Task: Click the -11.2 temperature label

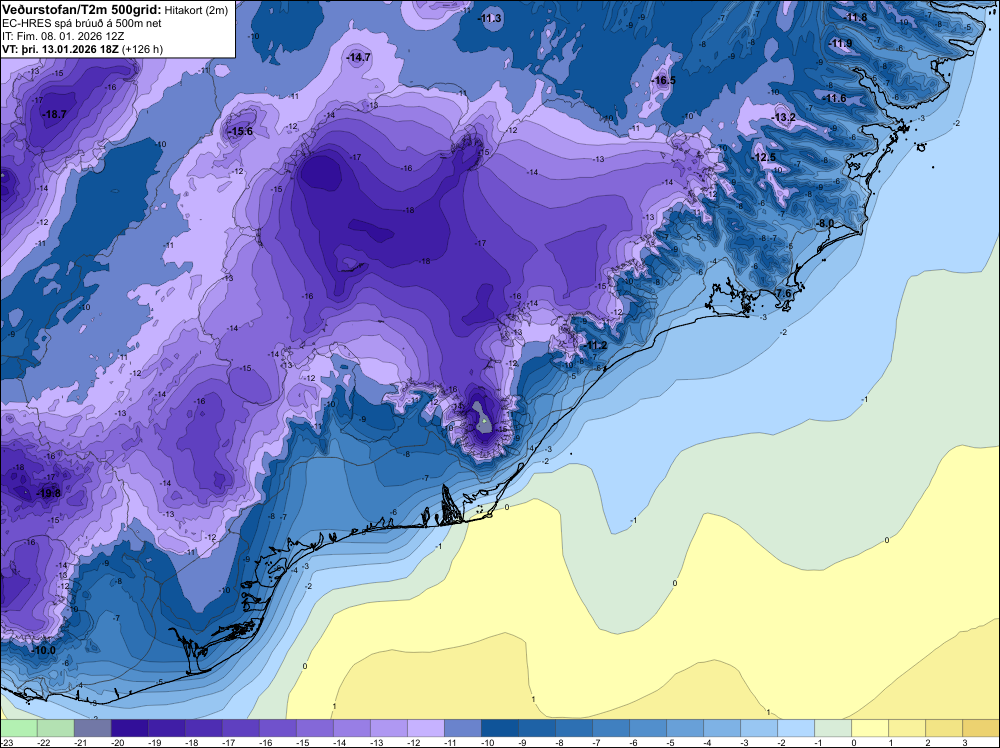Action: pyautogui.click(x=595, y=346)
